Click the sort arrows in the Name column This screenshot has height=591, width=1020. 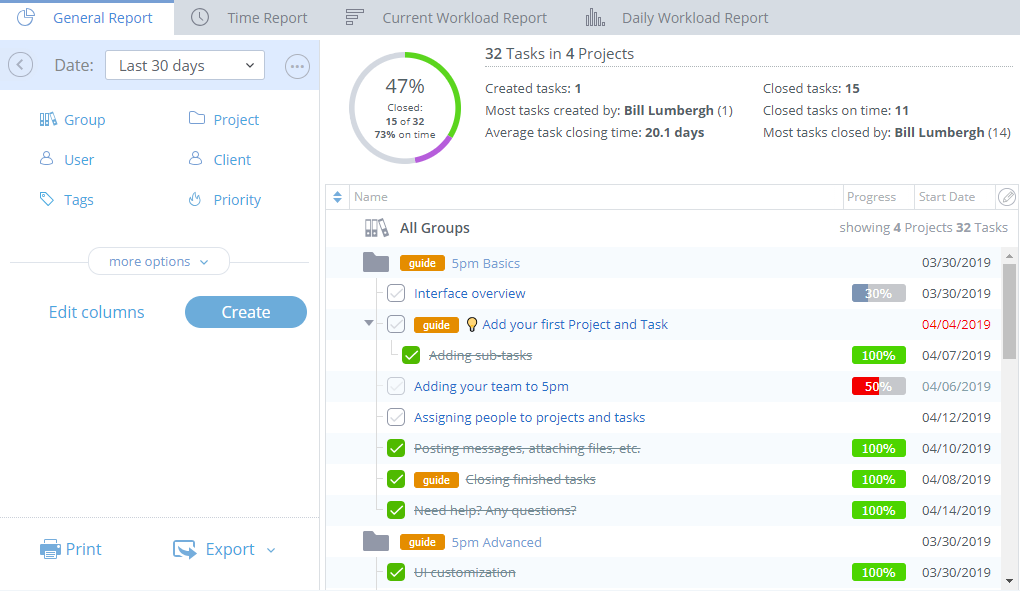pyautogui.click(x=337, y=197)
